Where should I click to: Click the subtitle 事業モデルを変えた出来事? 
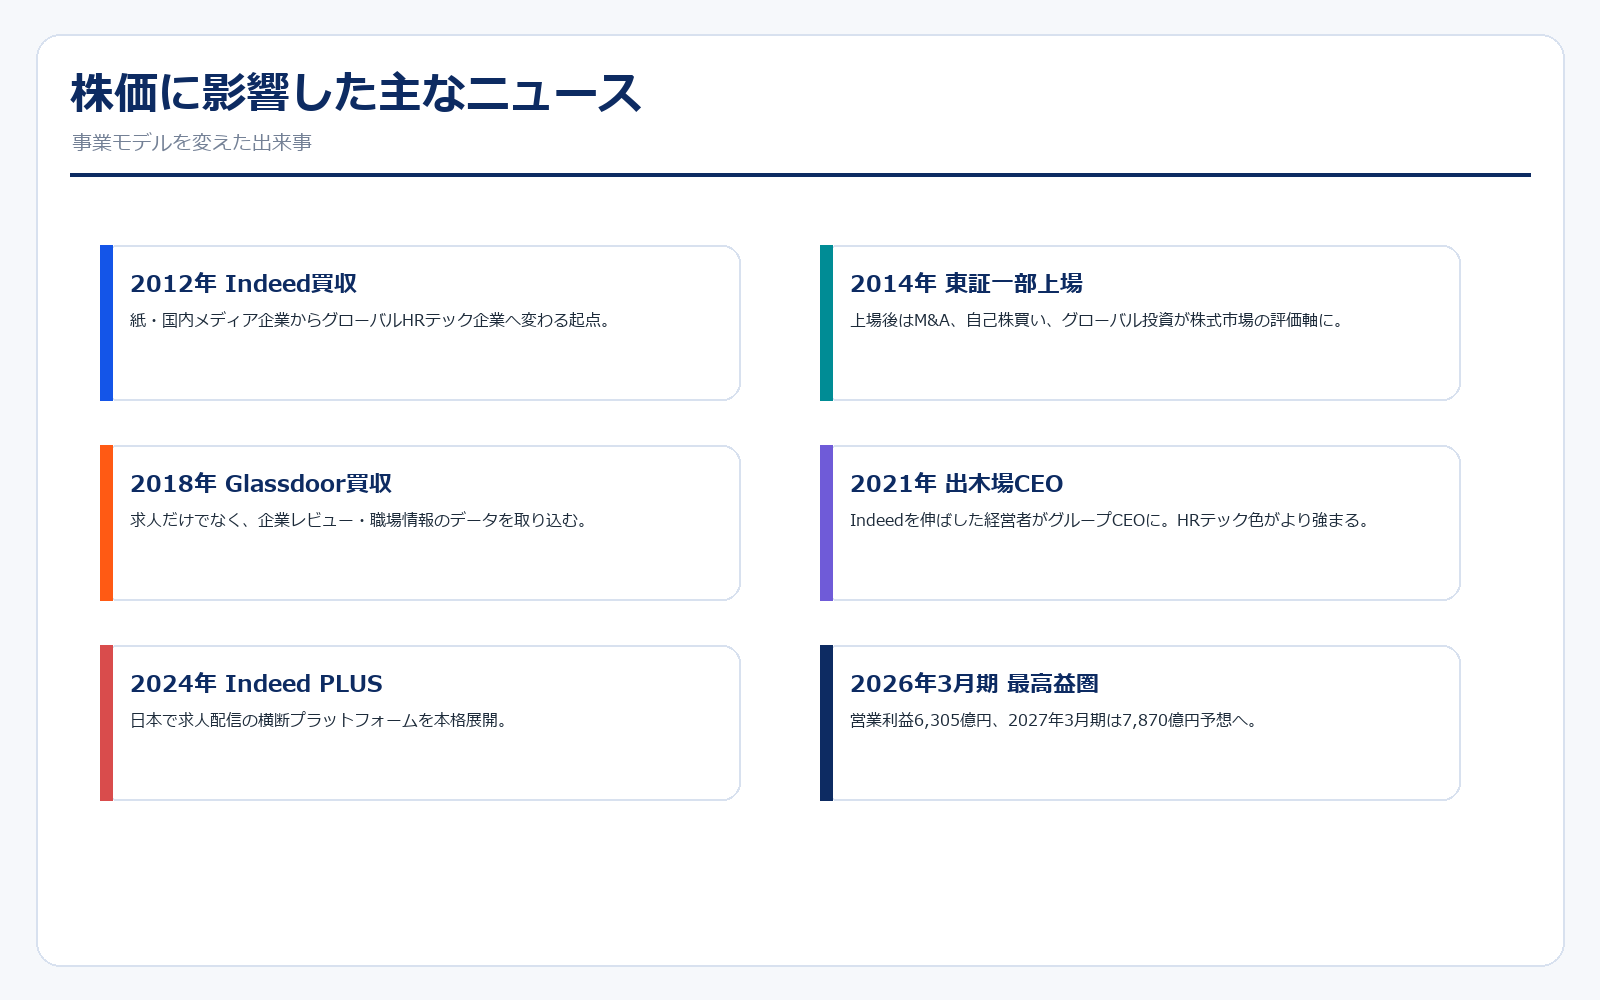point(192,143)
